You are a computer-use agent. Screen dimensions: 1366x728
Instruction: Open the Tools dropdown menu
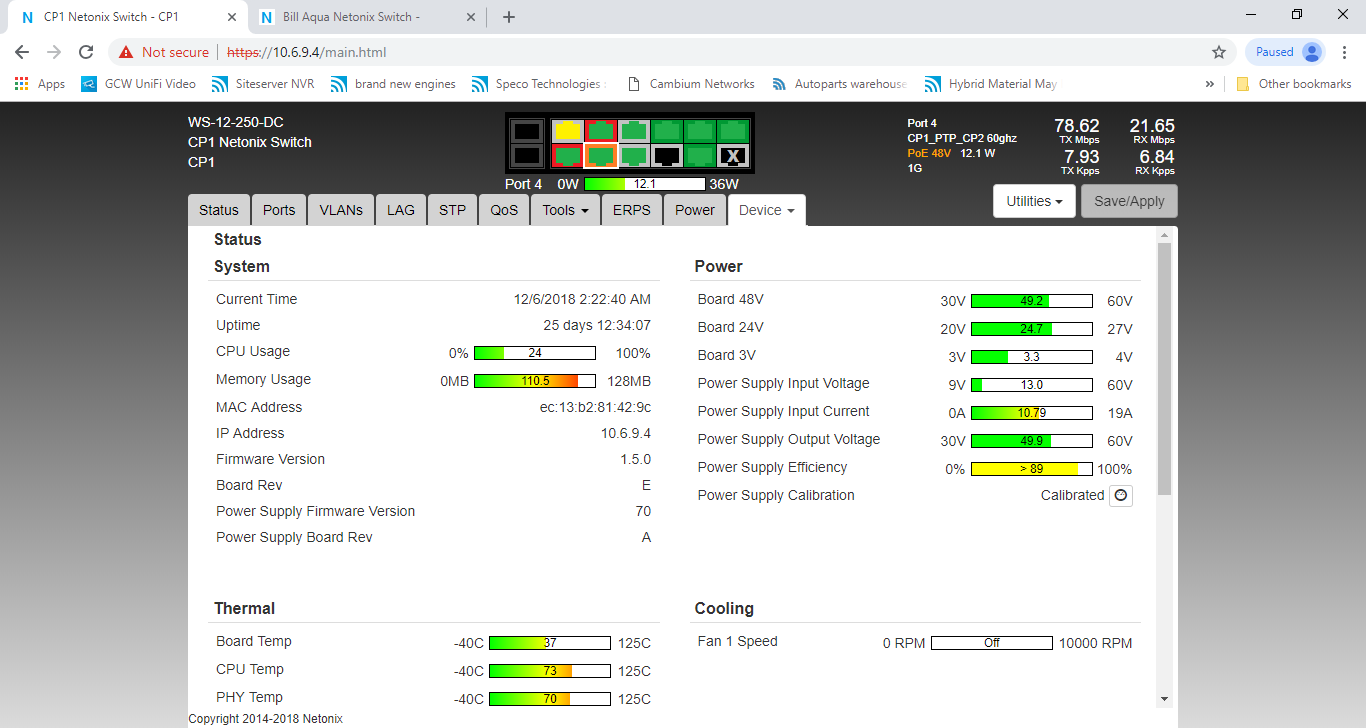(x=565, y=210)
